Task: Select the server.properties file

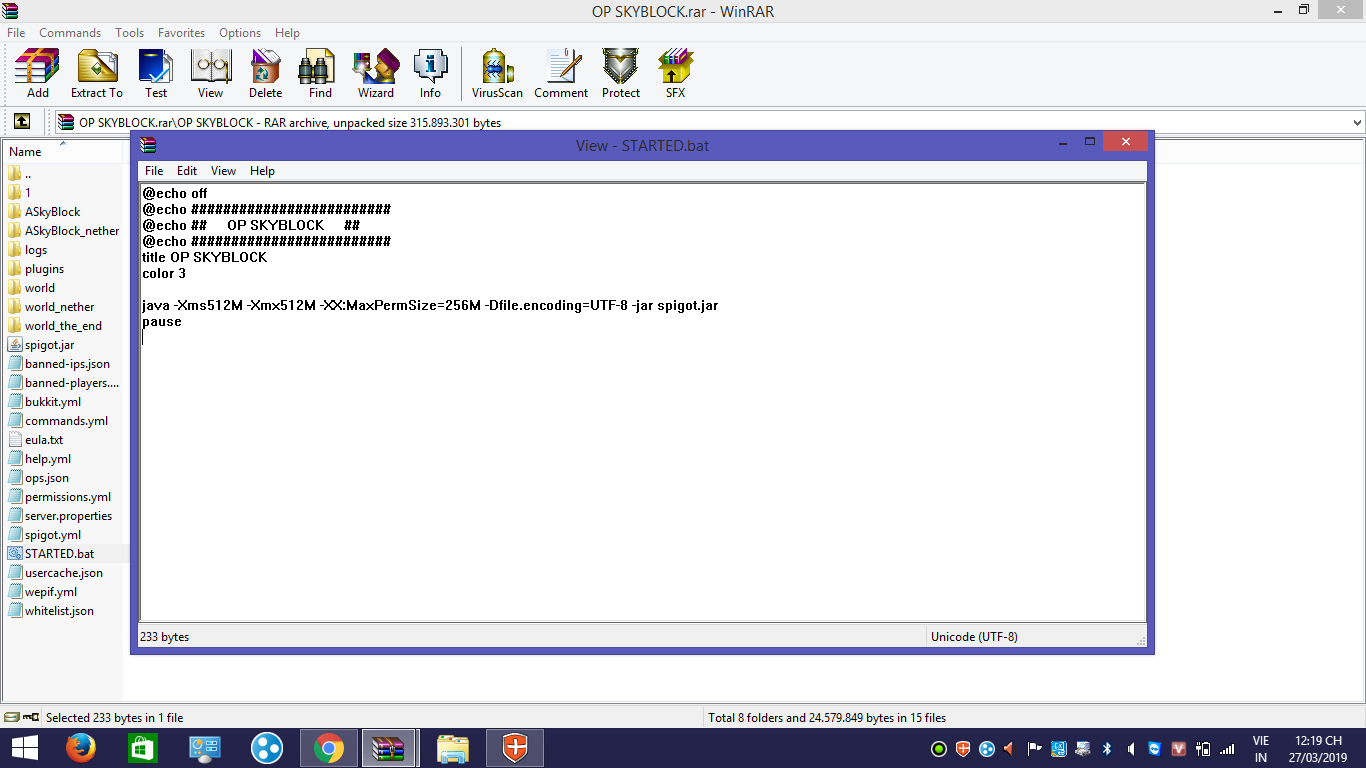Action: (60, 516)
